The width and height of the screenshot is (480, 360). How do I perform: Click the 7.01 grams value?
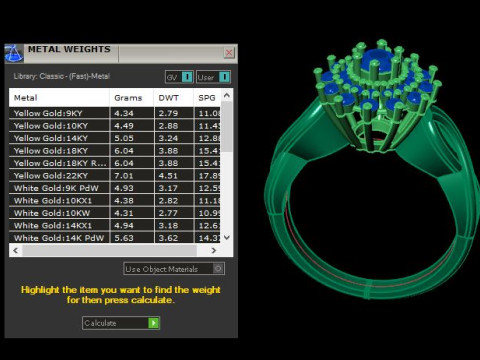pos(124,176)
